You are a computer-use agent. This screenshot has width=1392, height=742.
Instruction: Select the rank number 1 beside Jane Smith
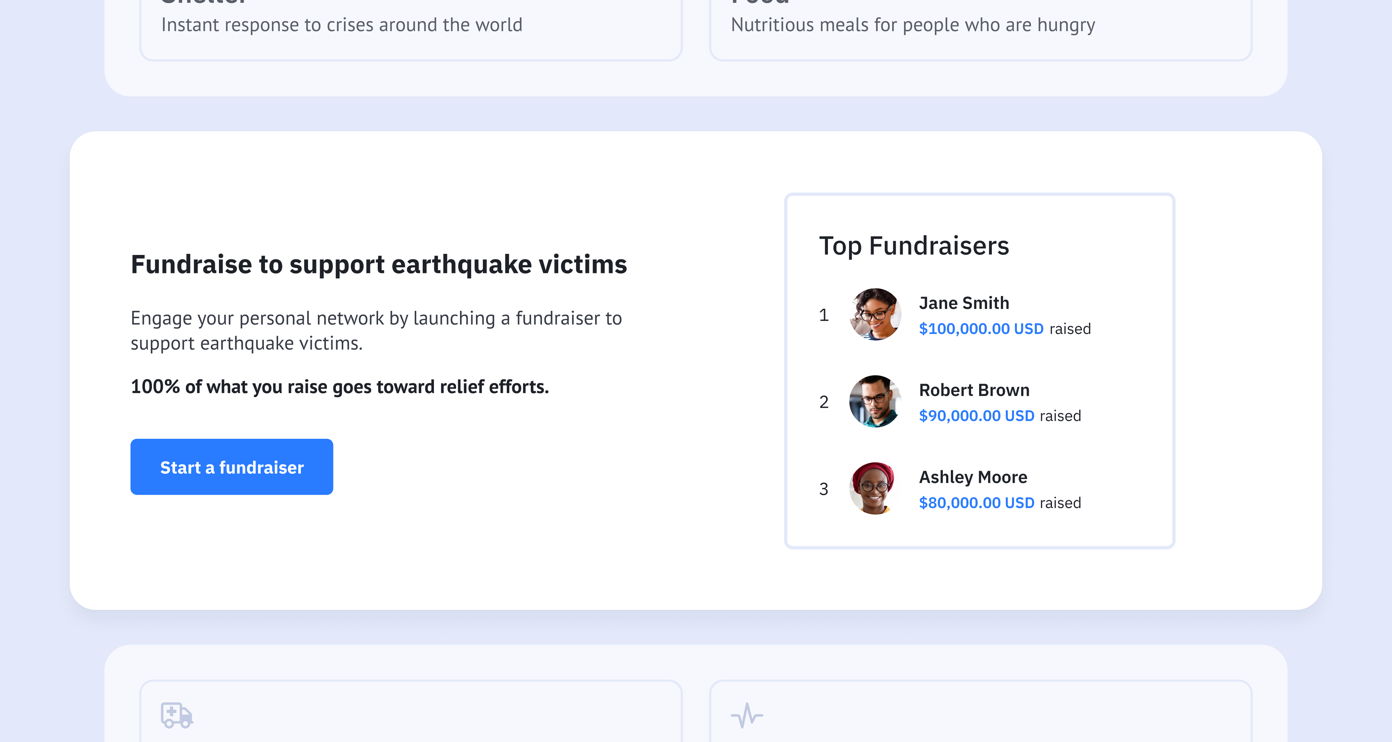(x=824, y=315)
